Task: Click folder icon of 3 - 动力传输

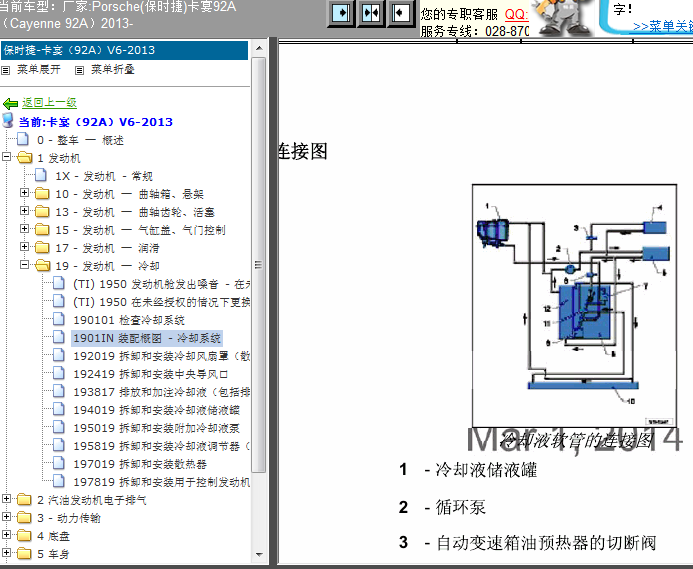Action: pos(24,518)
